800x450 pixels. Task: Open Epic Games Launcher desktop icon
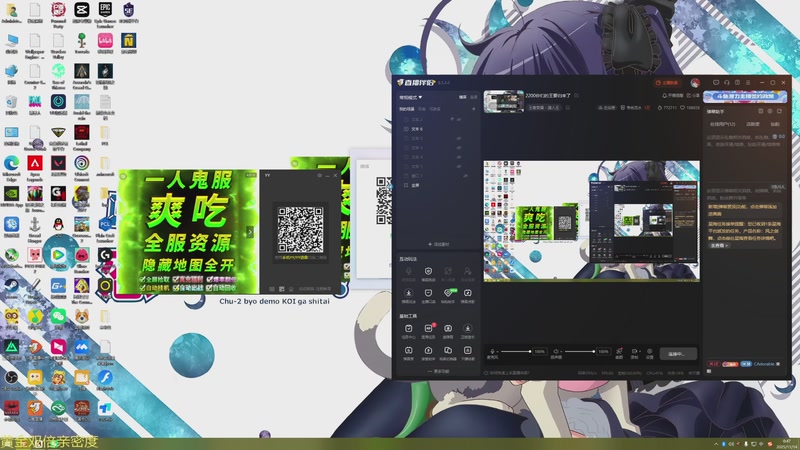pyautogui.click(x=105, y=13)
